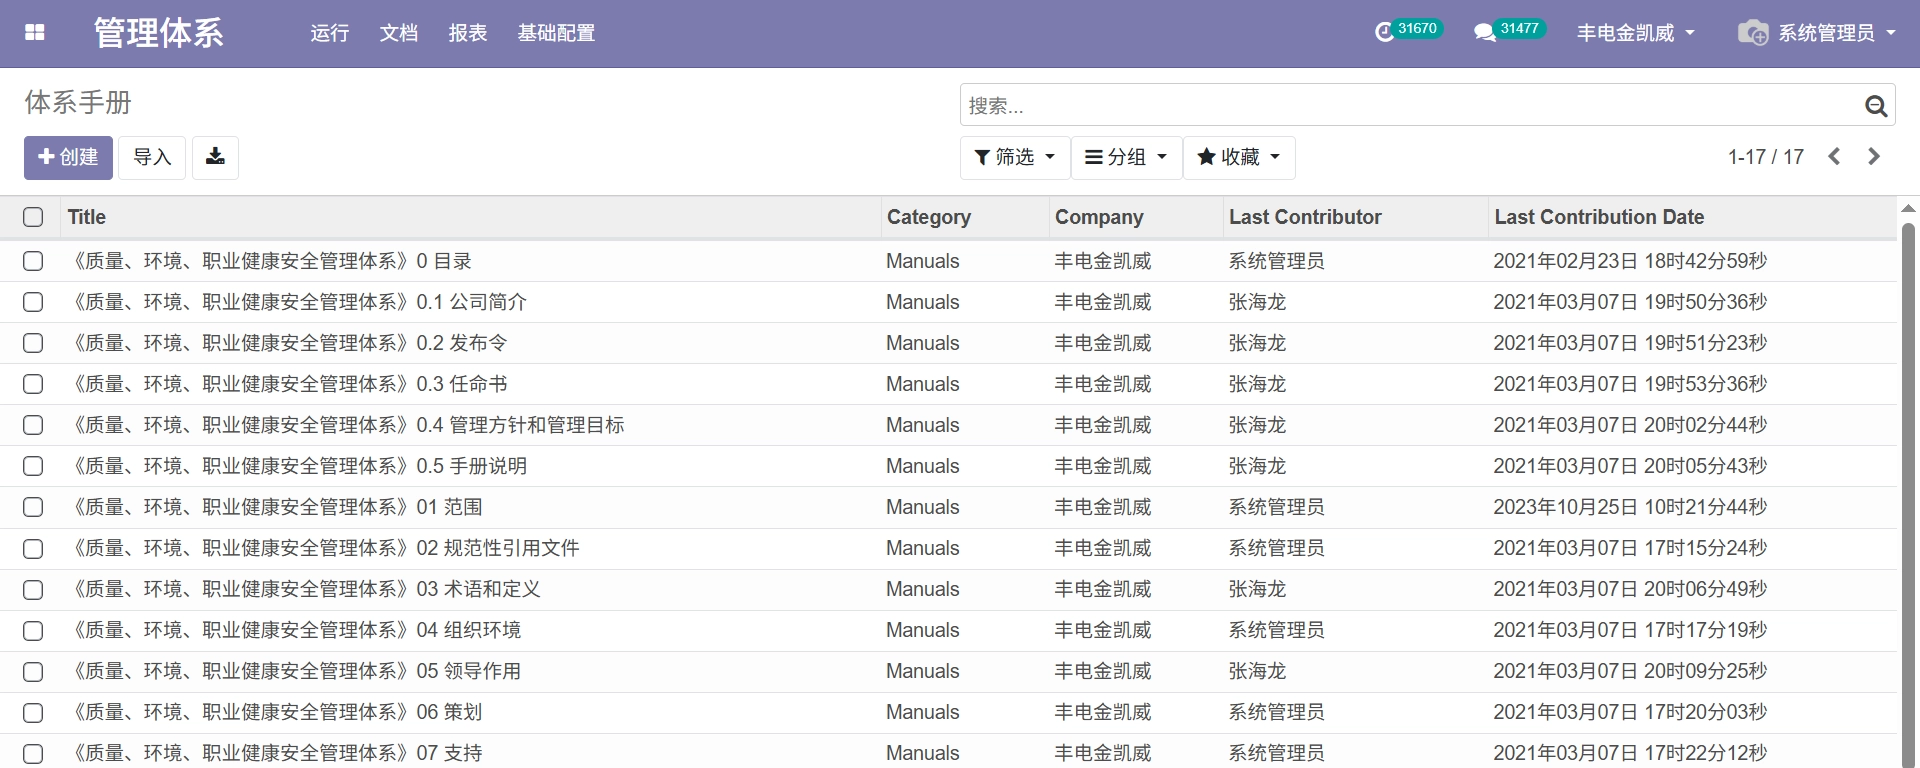This screenshot has width=1920, height=768.
Task: Click the scrollbar up arrow
Action: (1908, 208)
